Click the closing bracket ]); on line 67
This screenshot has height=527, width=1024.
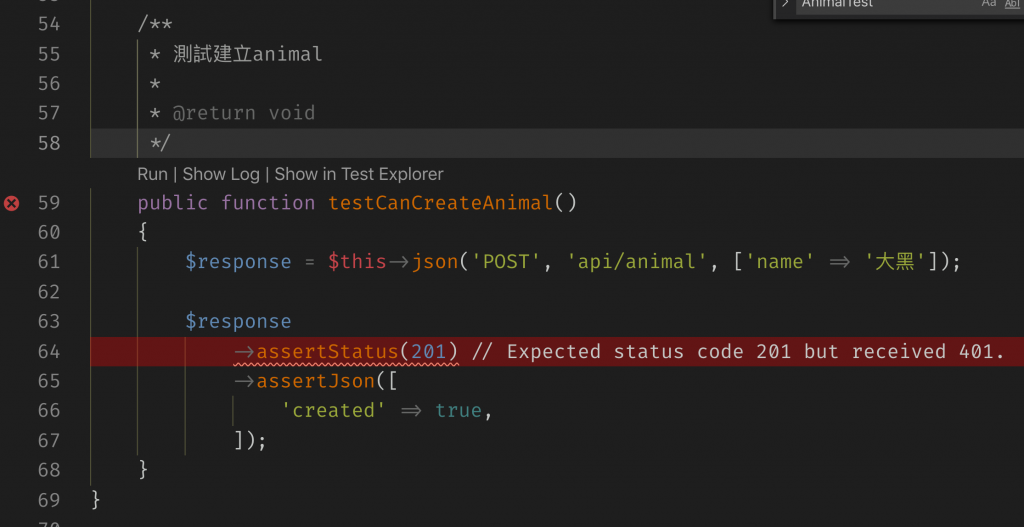pos(250,441)
